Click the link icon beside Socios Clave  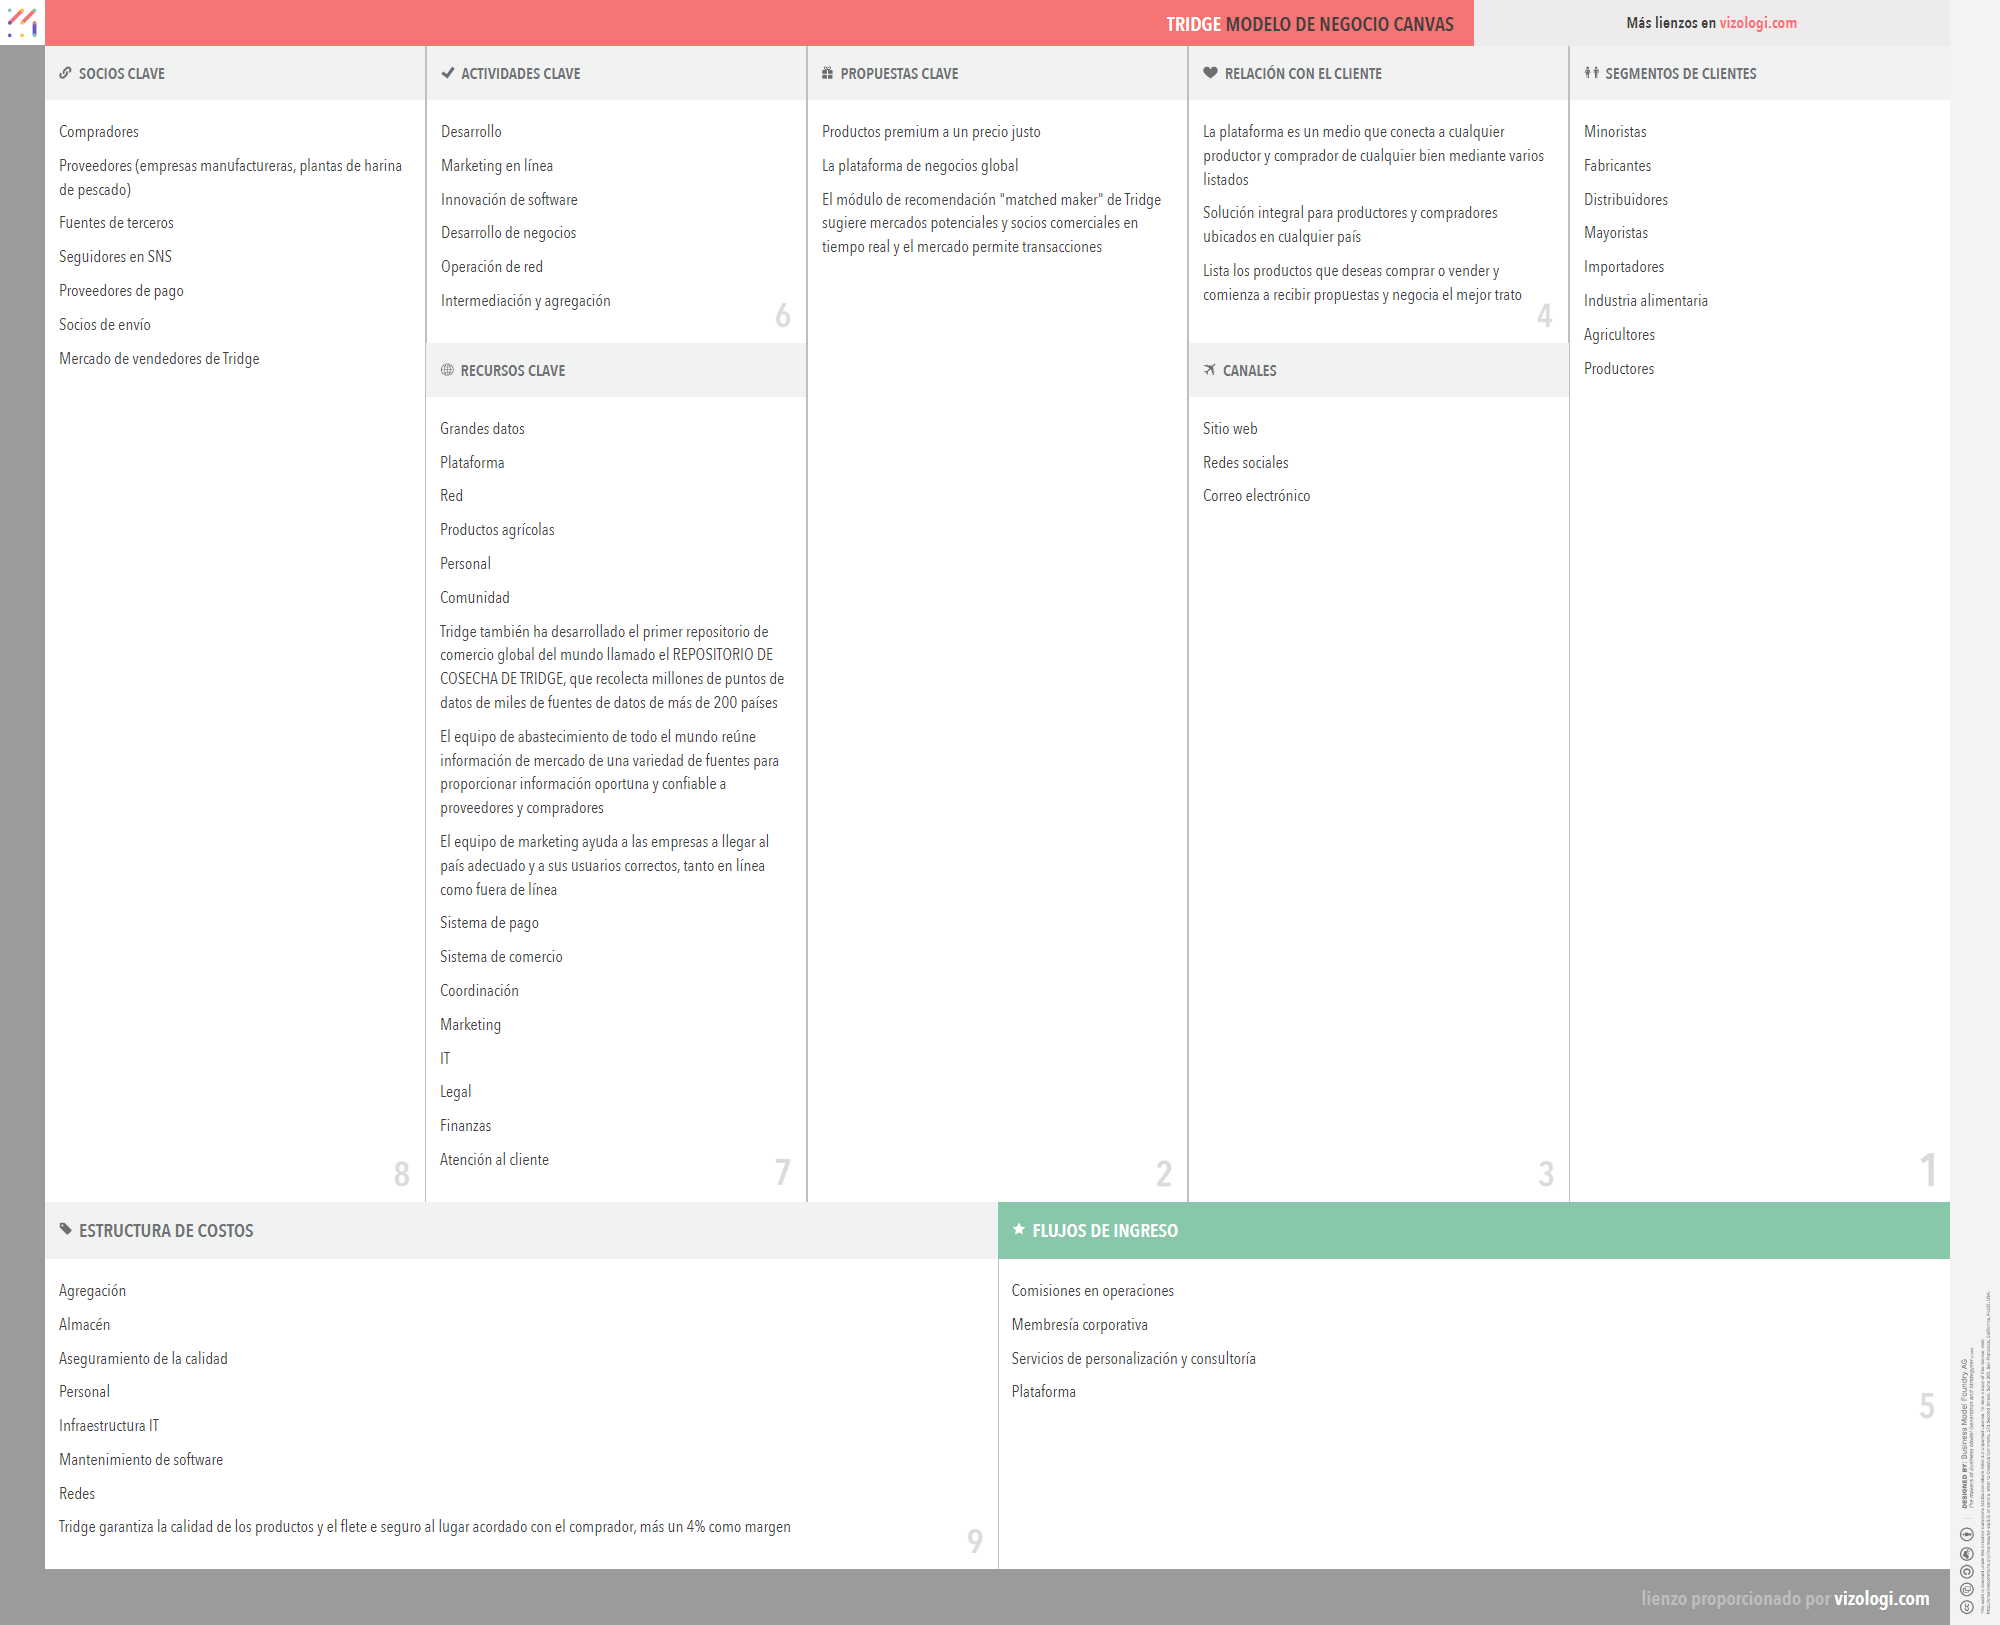[x=65, y=73]
